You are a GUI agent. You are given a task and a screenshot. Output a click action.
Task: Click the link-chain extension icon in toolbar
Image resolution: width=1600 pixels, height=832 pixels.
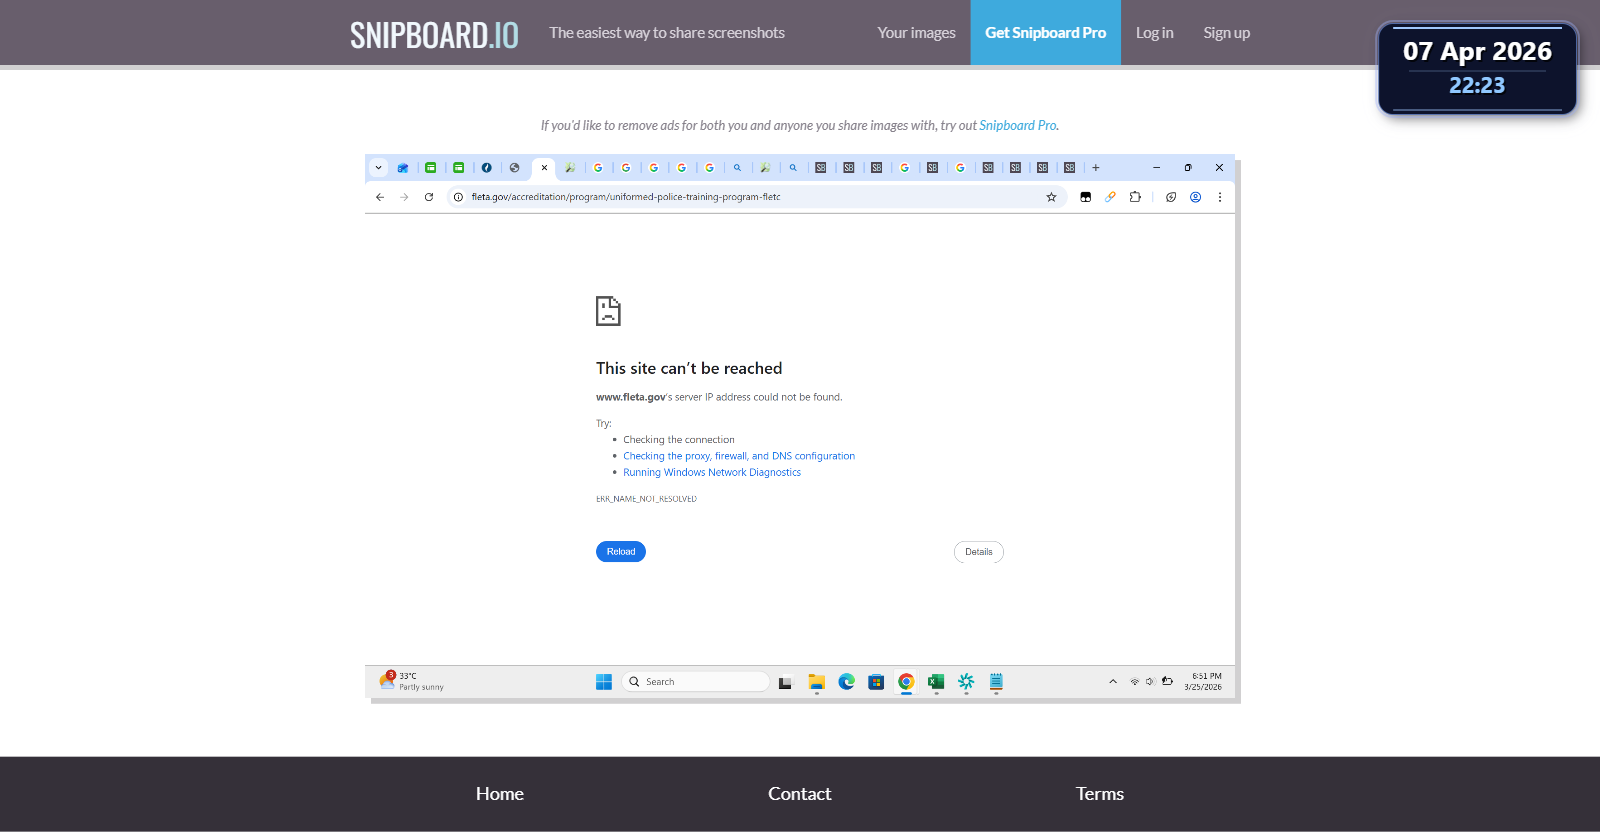pyautogui.click(x=1110, y=197)
